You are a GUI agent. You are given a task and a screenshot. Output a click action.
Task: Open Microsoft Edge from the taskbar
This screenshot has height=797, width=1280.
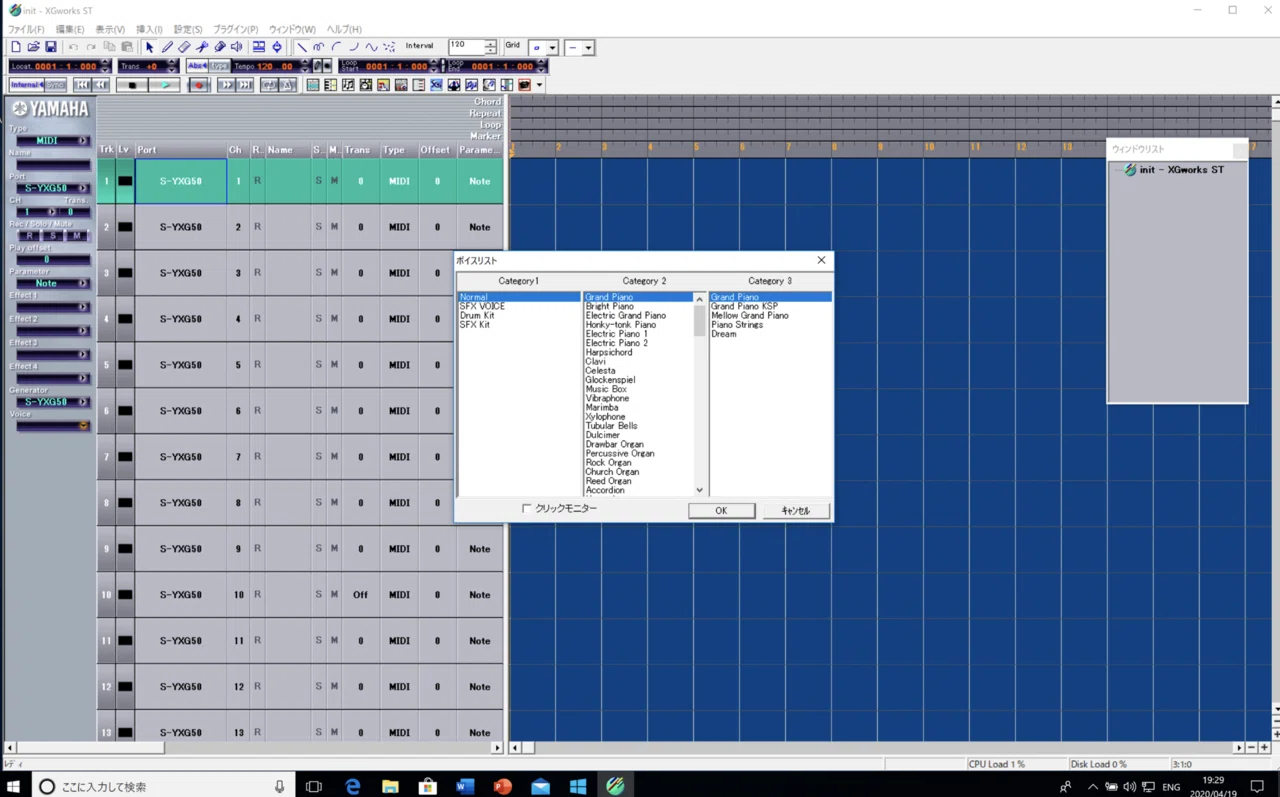pos(352,786)
